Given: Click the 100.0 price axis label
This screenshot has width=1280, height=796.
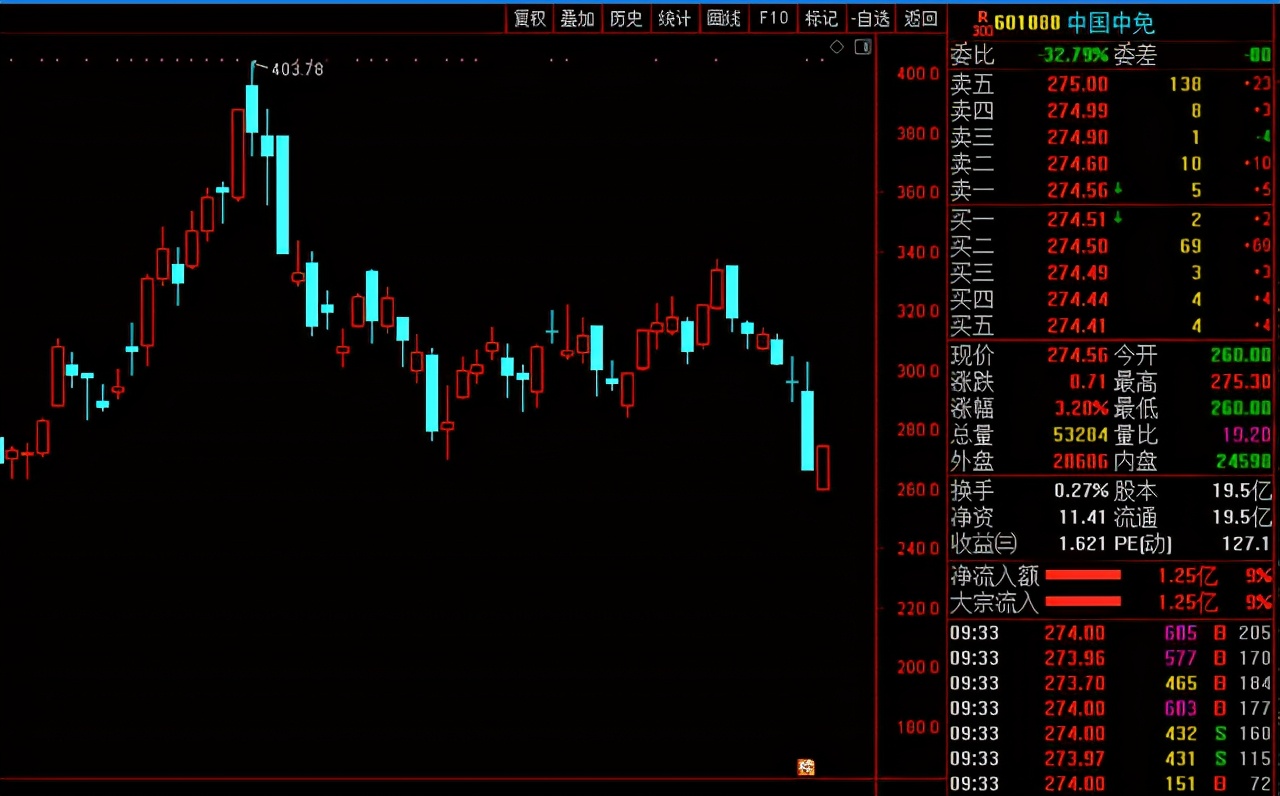Looking at the screenshot, I should (918, 727).
